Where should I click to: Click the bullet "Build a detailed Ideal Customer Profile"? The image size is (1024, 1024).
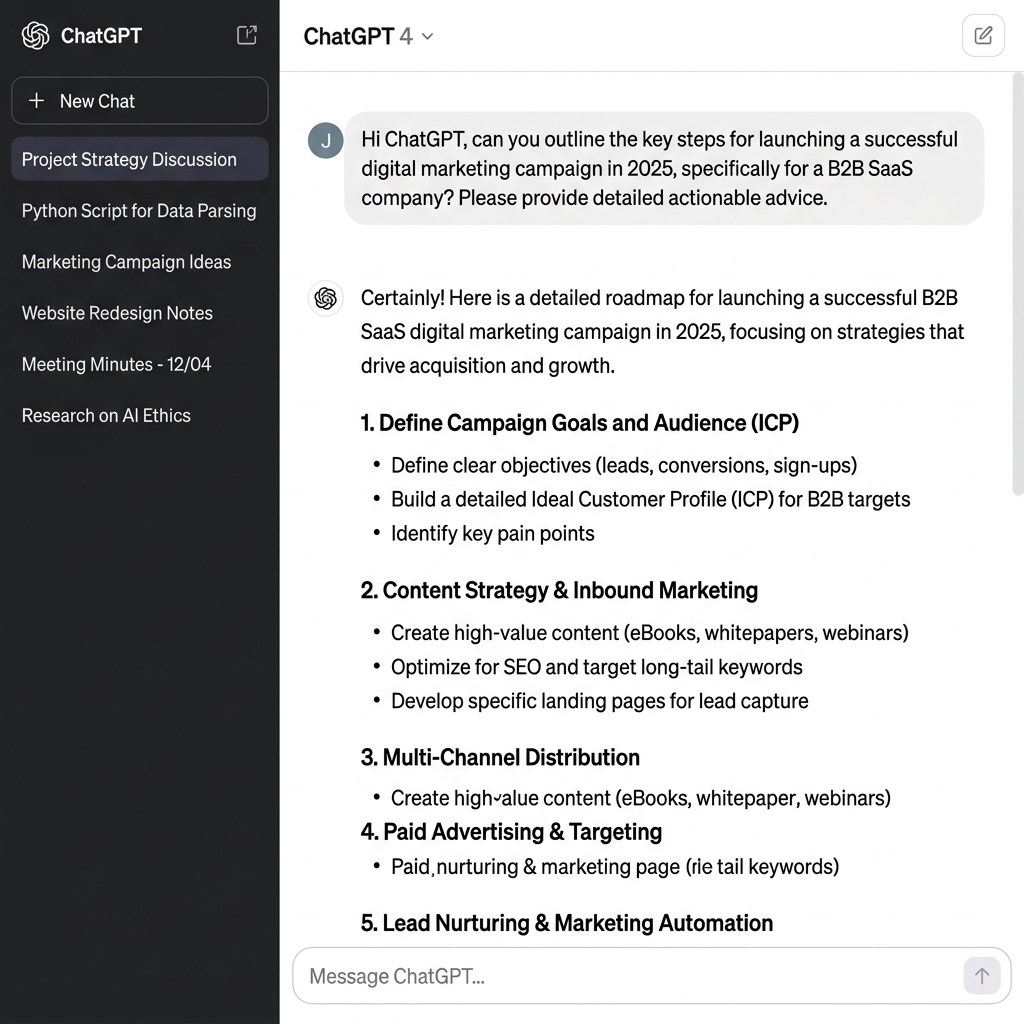point(650,499)
